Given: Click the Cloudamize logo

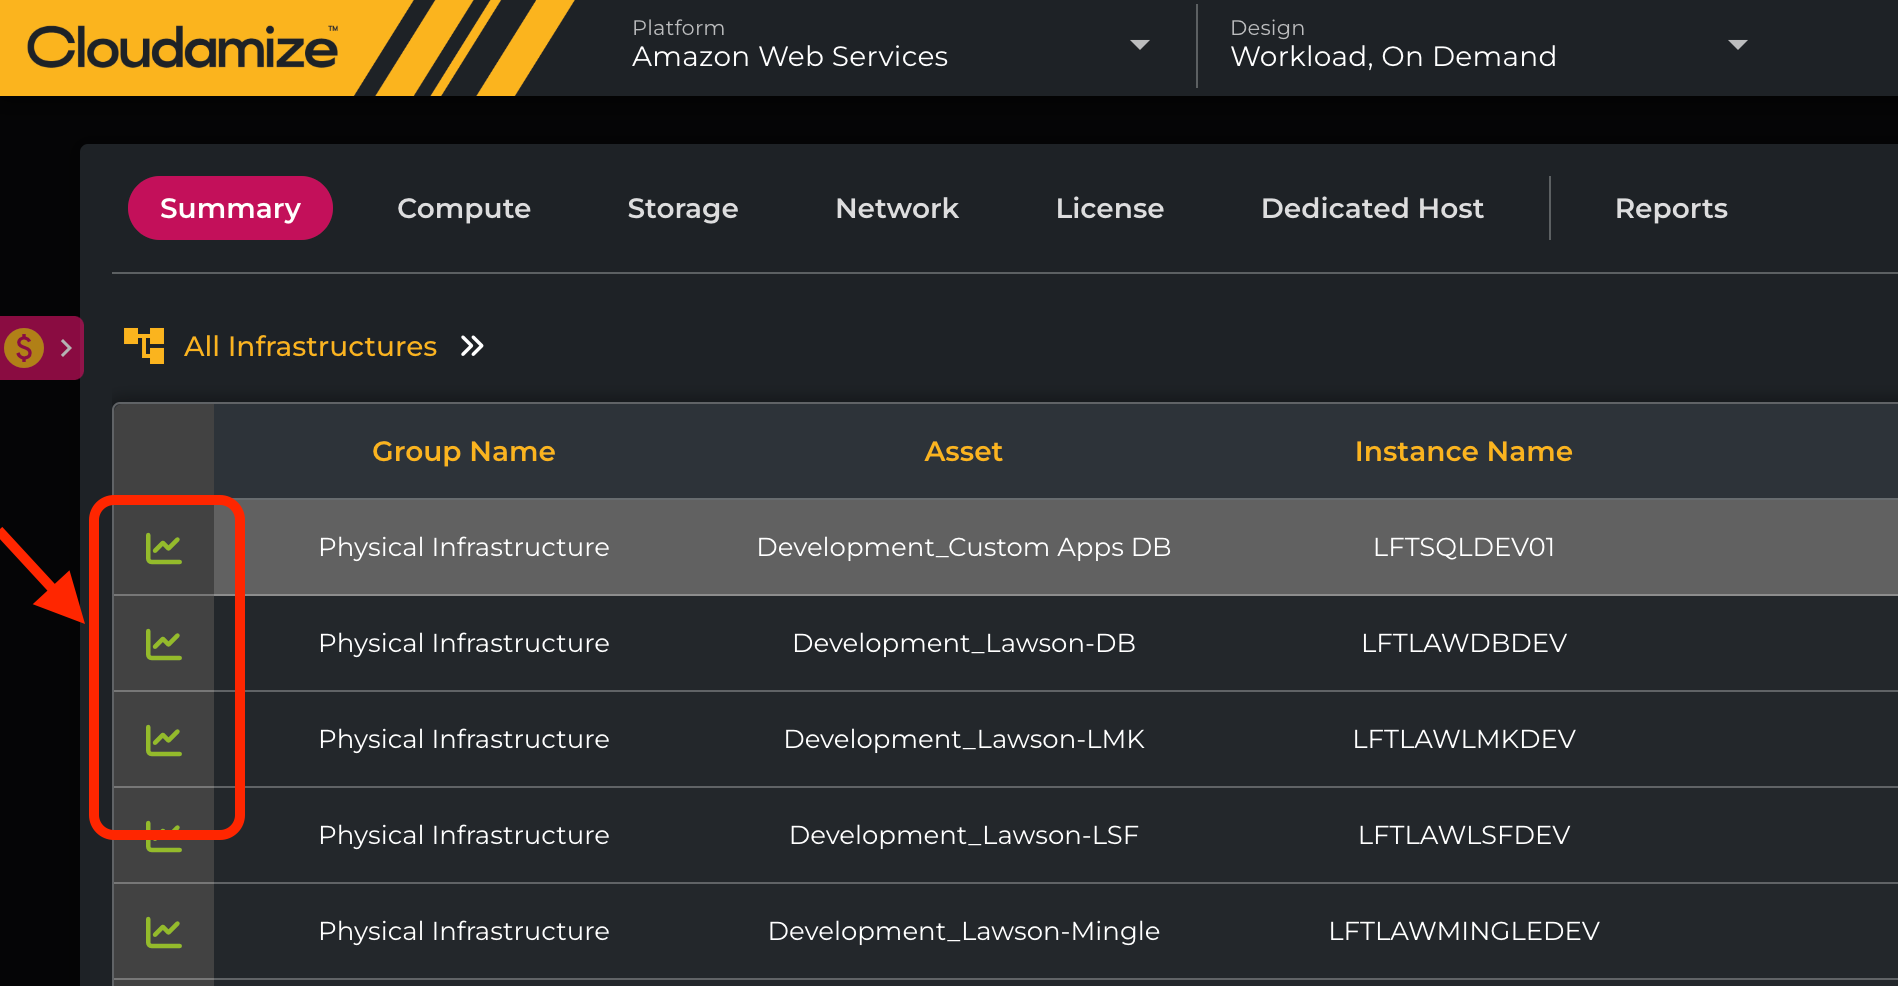Looking at the screenshot, I should click(182, 47).
